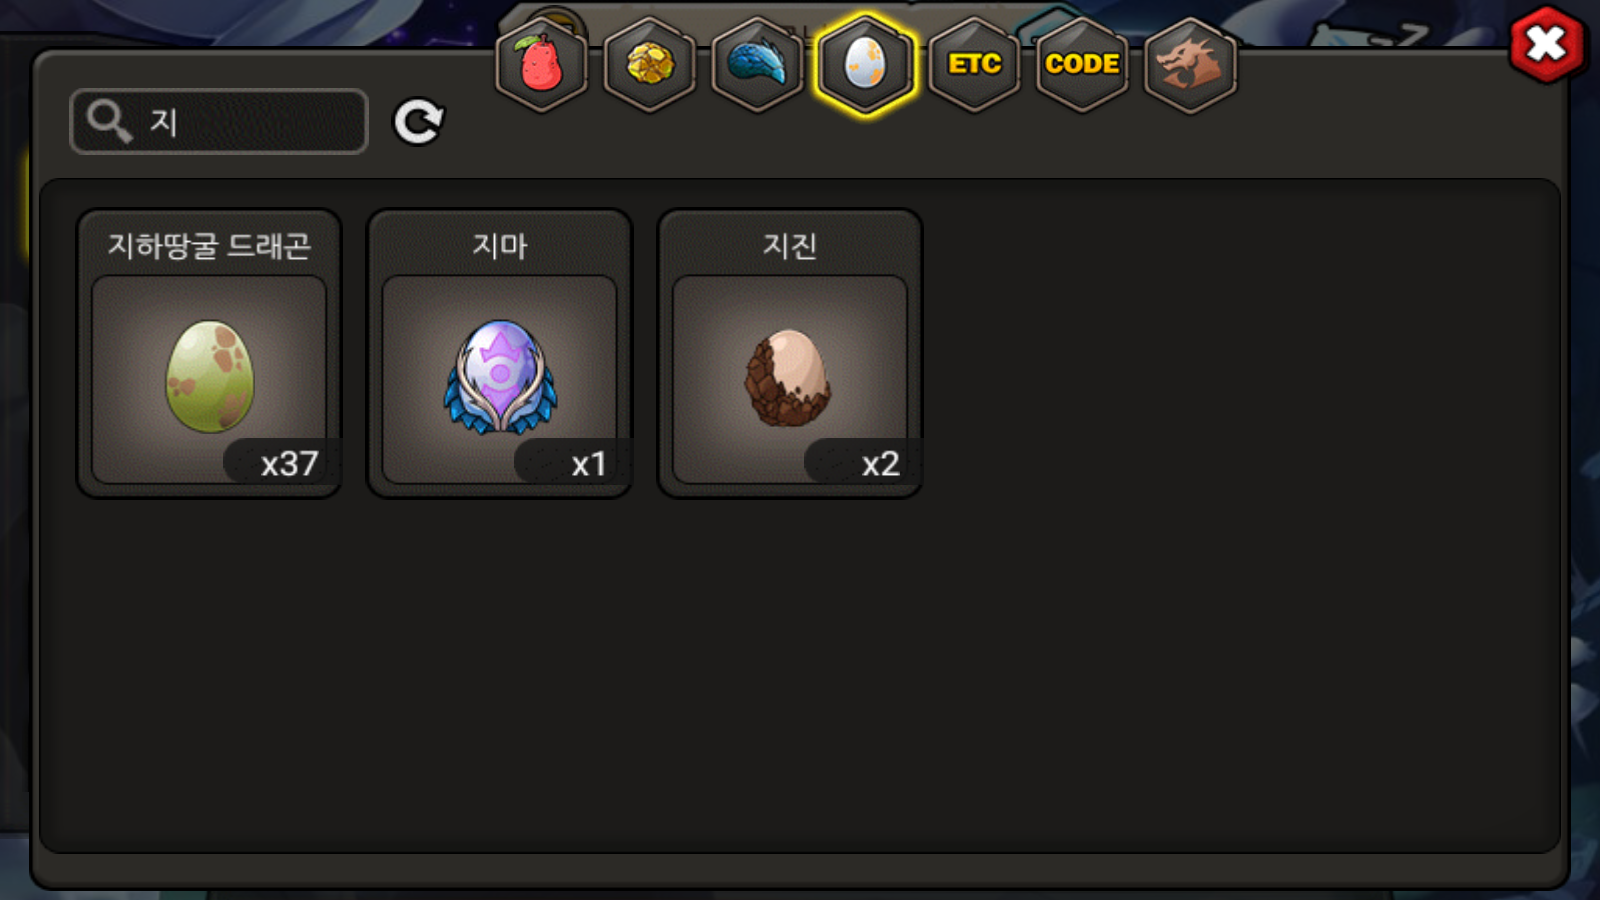
Task: Select the 지마 purple crystal egg
Action: pyautogui.click(x=500, y=377)
